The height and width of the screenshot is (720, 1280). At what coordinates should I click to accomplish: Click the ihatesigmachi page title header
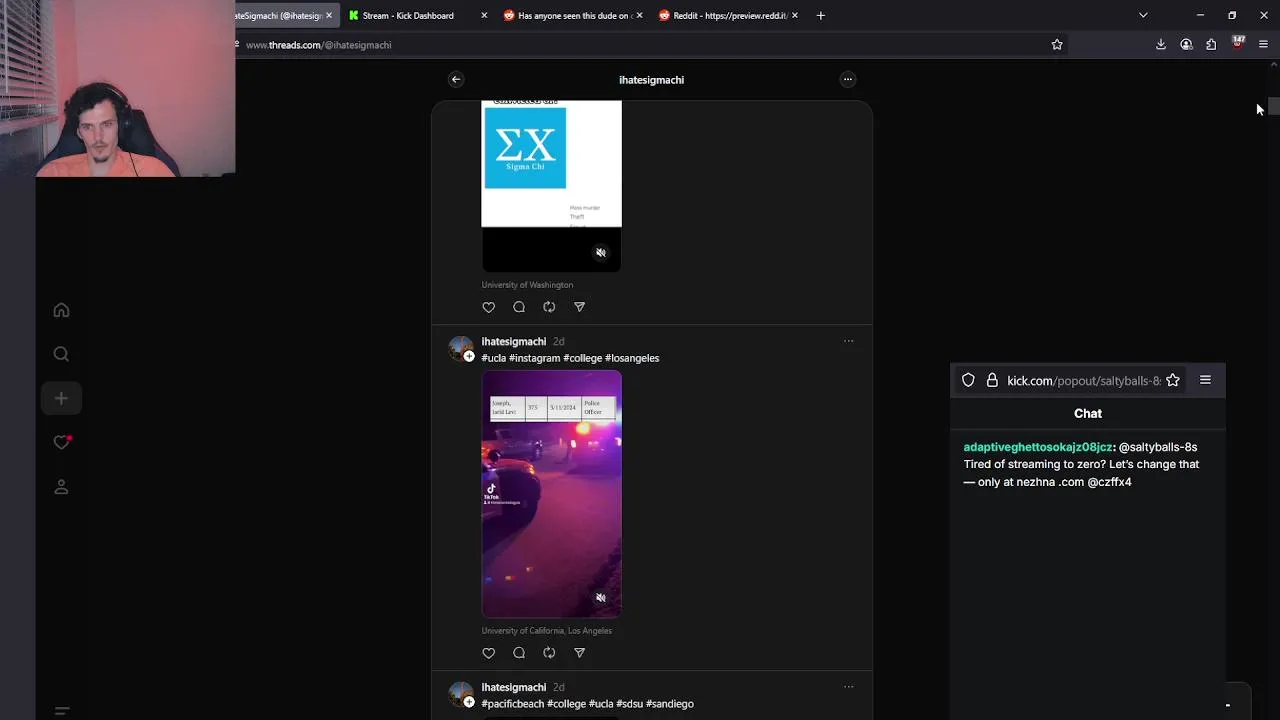pos(651,80)
